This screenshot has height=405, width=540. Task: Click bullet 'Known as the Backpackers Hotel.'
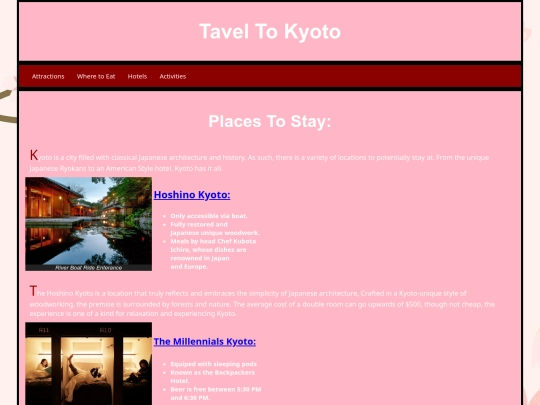pos(212,376)
